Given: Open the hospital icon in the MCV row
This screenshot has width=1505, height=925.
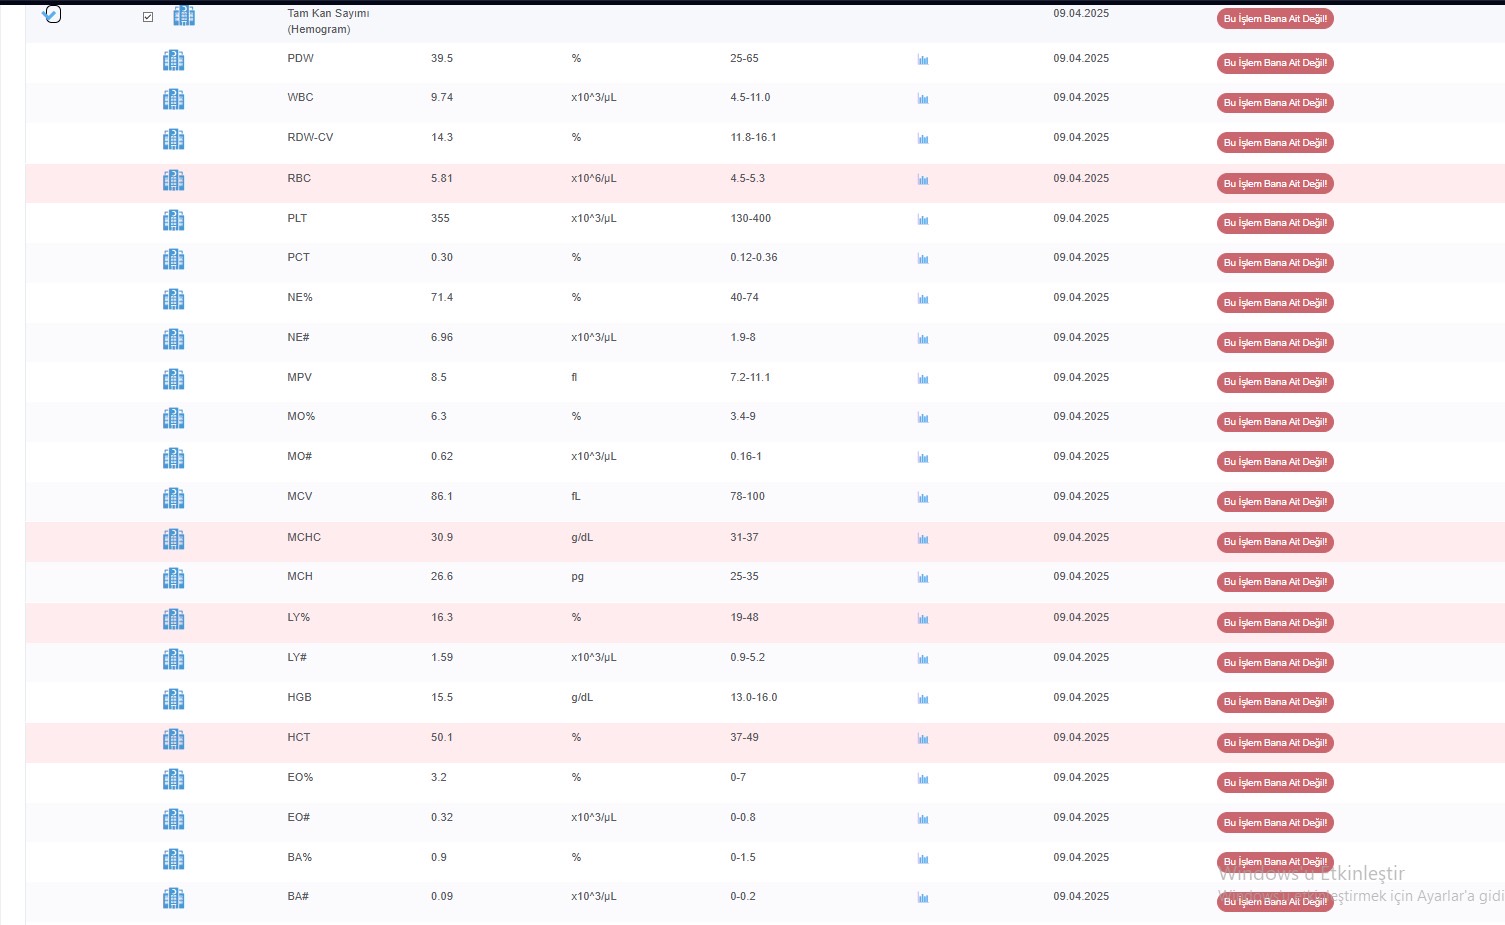Looking at the screenshot, I should coord(173,499).
